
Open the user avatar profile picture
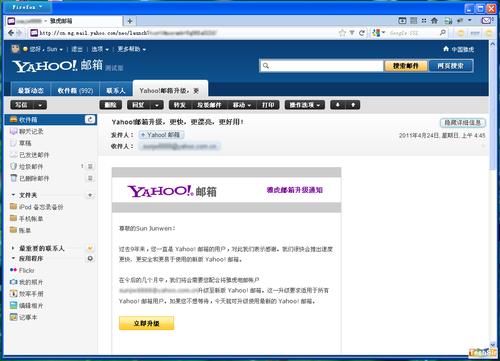tap(15, 49)
